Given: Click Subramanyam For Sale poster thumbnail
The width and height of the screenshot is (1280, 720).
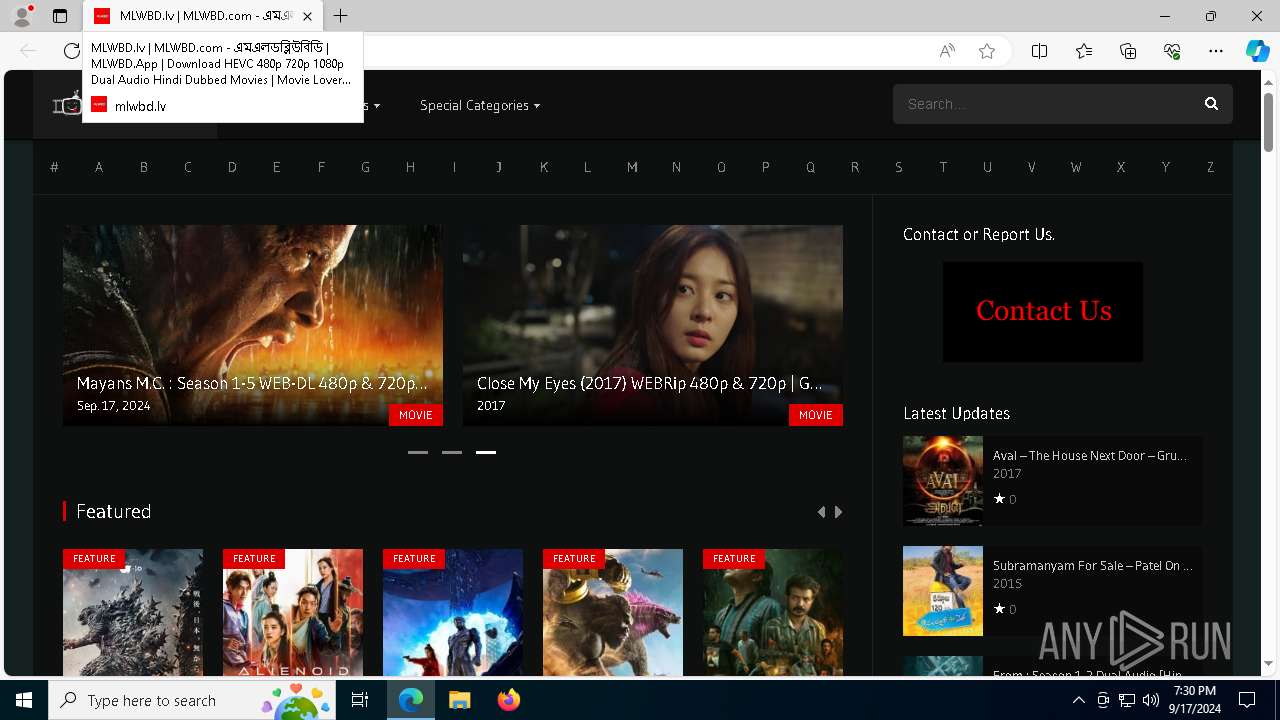Looking at the screenshot, I should (943, 591).
